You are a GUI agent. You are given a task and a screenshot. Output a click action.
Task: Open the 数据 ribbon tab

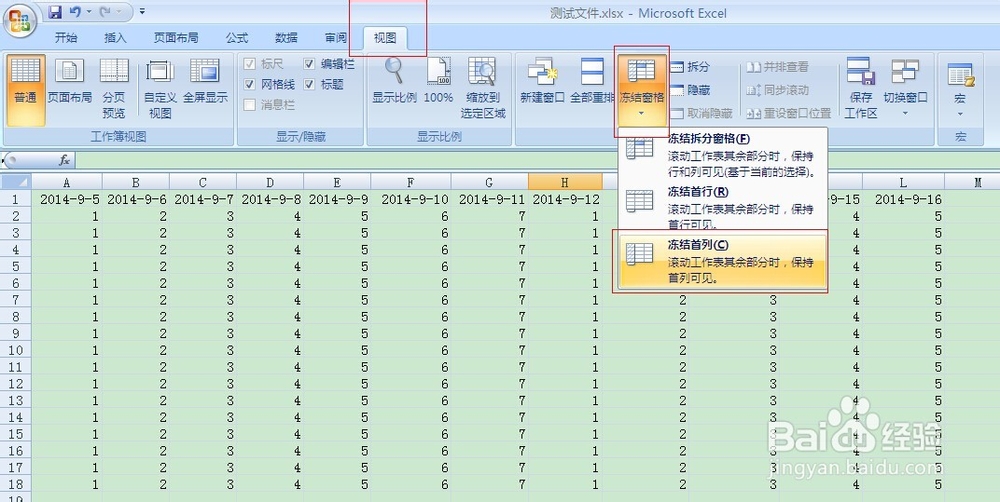coord(286,38)
